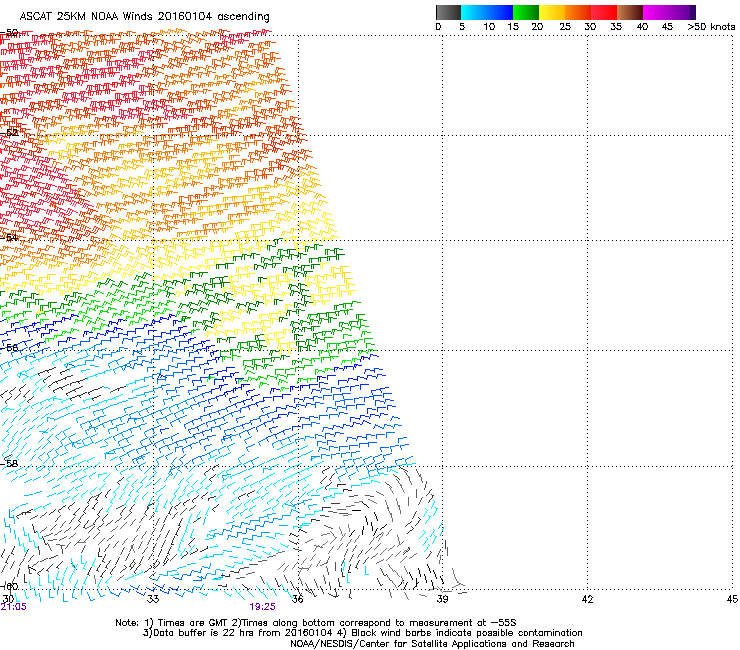The width and height of the screenshot is (740, 650).
Task: Click the '-52' latitude axis label
Action: point(9,133)
